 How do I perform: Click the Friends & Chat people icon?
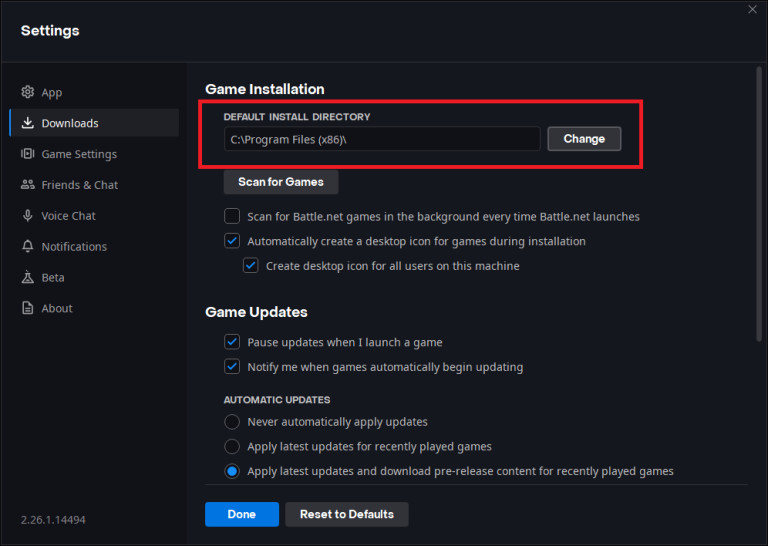point(28,185)
